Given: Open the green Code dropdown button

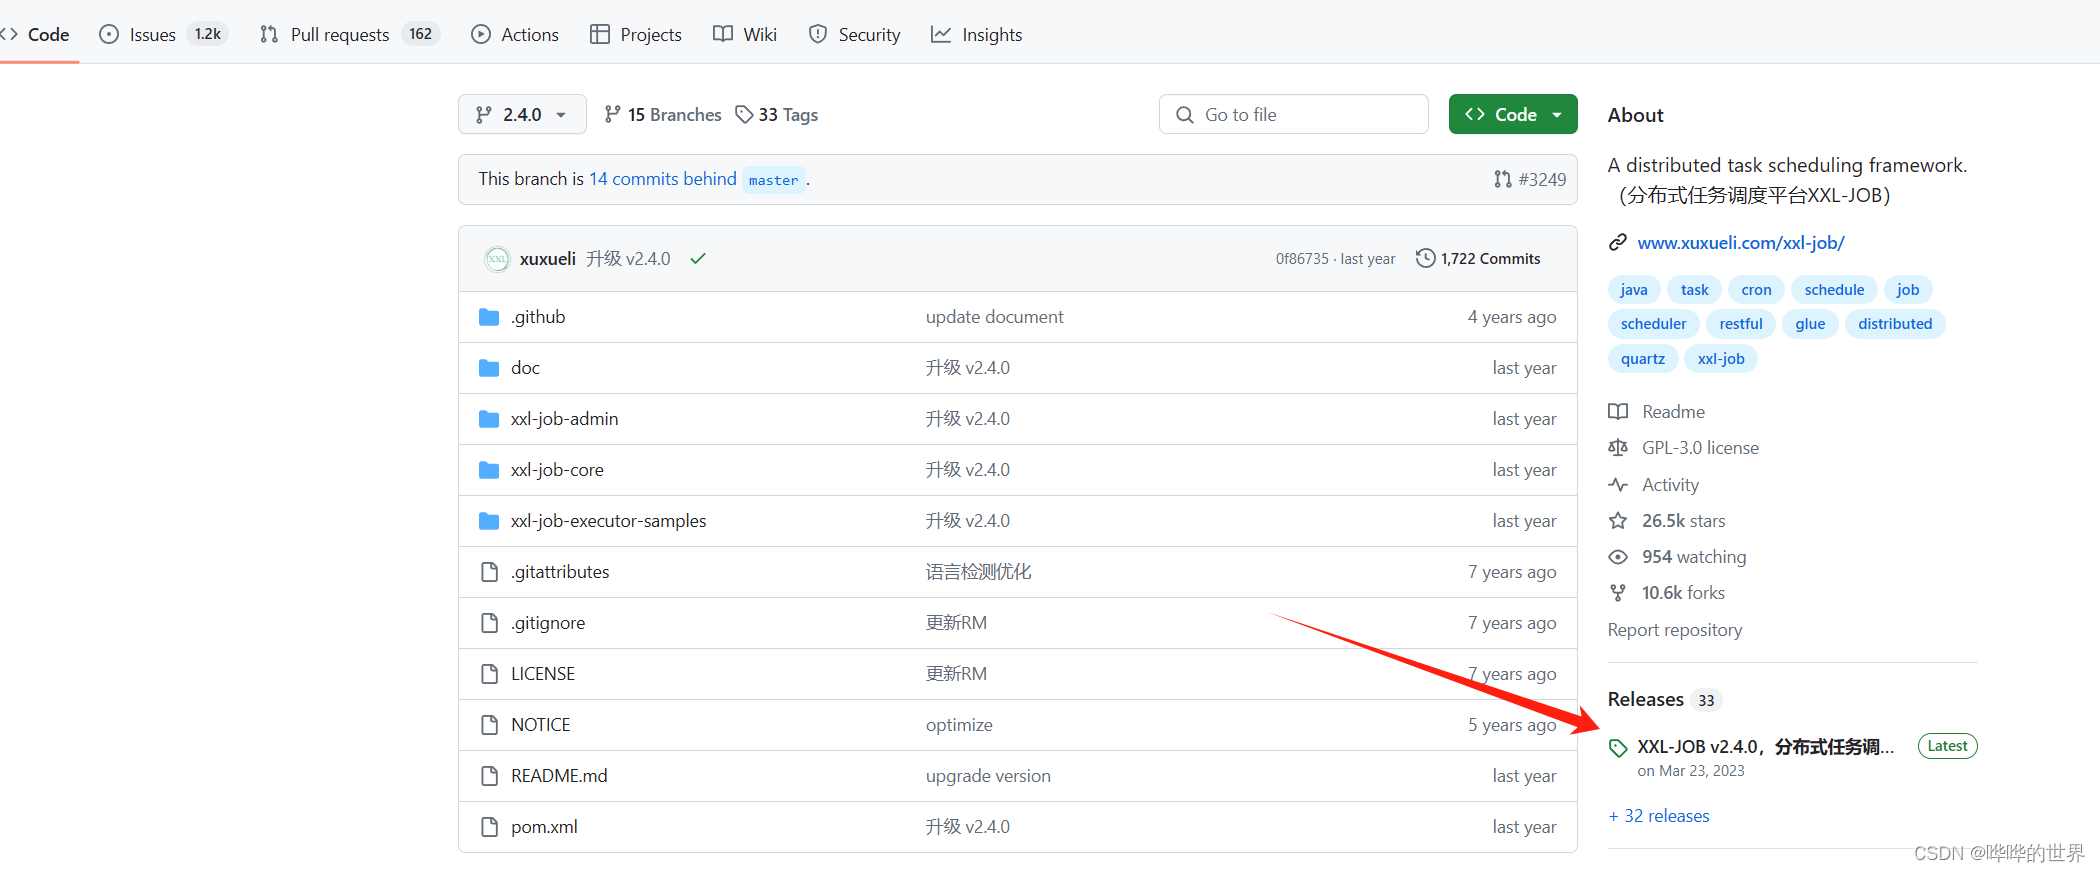Looking at the screenshot, I should click(1513, 114).
